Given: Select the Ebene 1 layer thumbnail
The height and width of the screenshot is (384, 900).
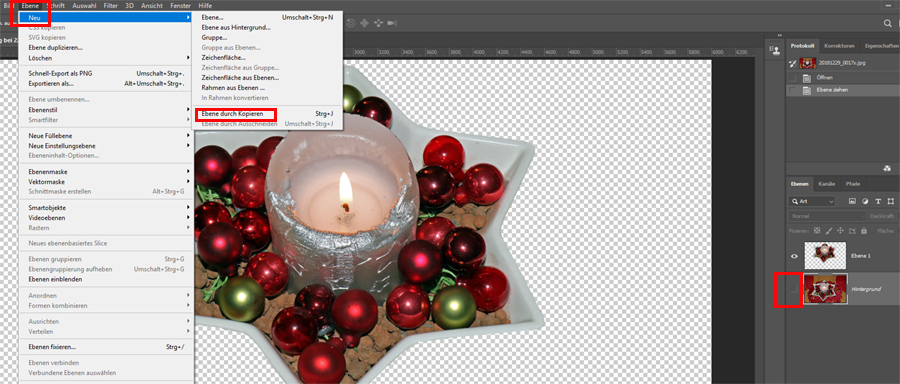Looking at the screenshot, I should 825,255.
